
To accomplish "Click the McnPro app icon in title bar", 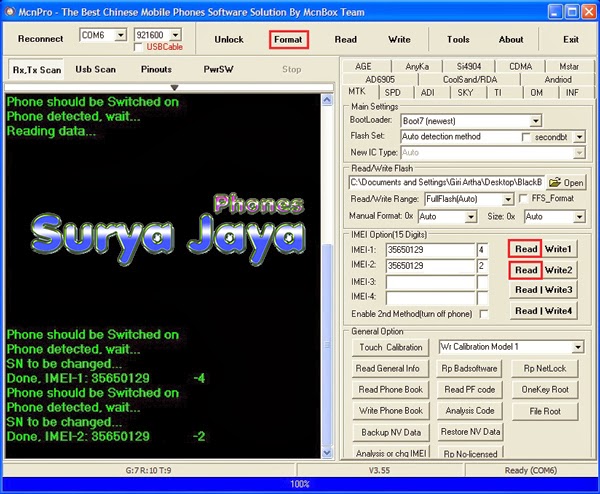I will point(10,12).
